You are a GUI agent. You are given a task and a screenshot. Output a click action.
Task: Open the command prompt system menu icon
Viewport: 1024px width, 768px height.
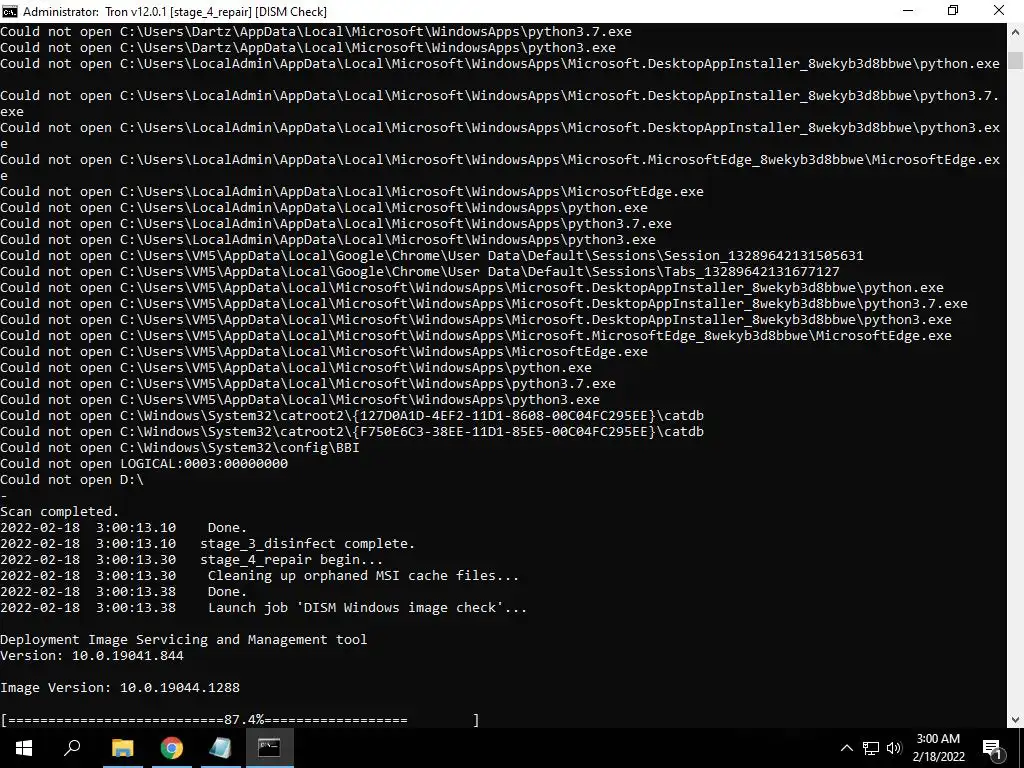[10, 11]
